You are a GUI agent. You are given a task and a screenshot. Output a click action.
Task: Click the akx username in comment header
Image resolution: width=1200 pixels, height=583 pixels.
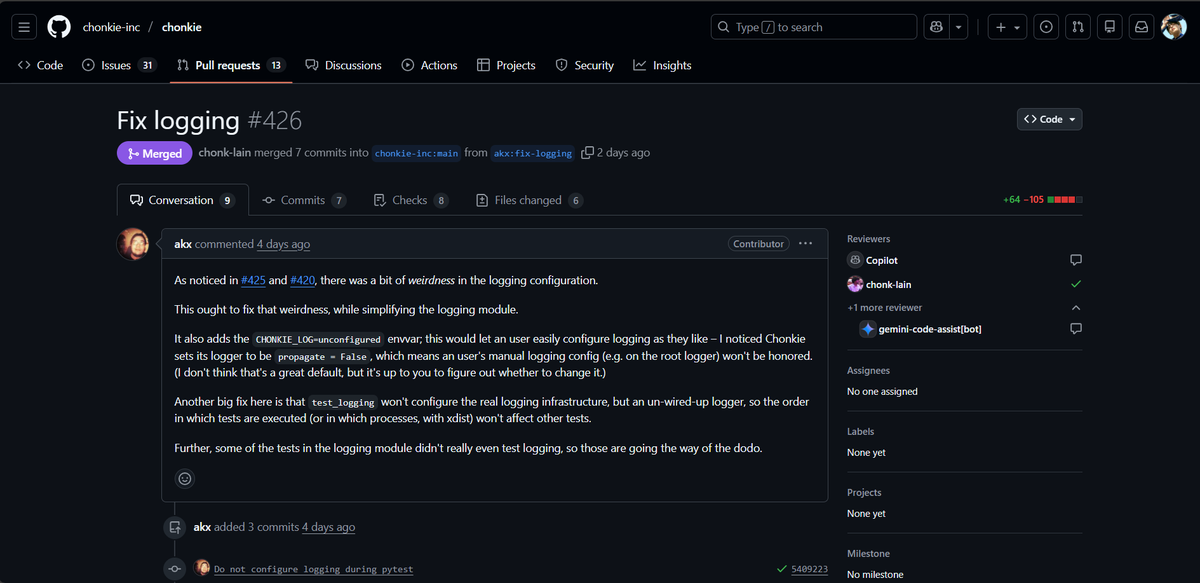click(x=183, y=244)
